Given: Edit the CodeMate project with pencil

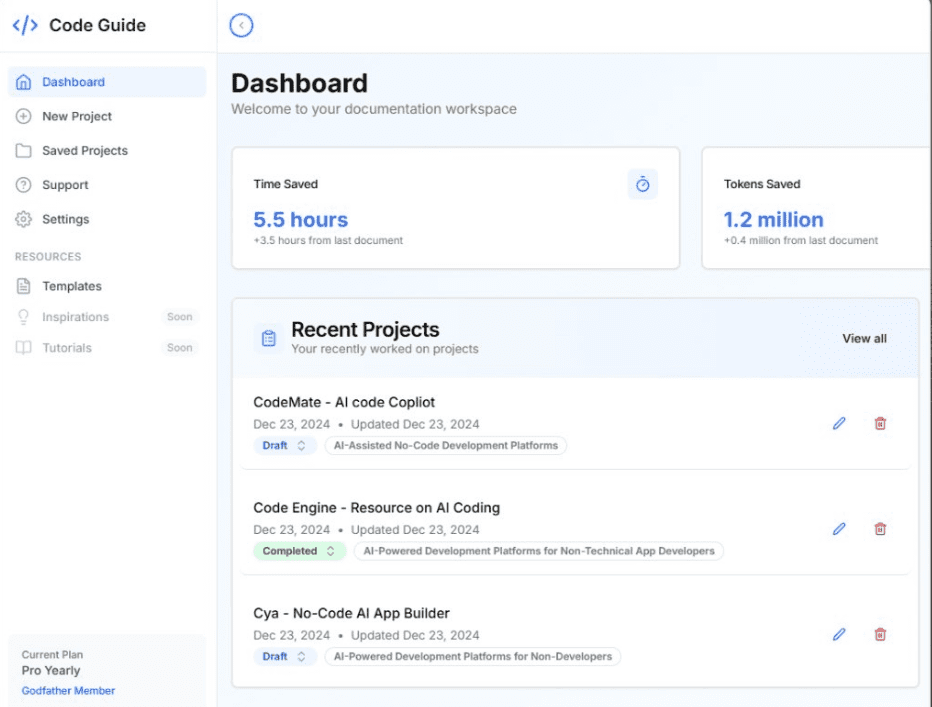Looking at the screenshot, I should click(x=839, y=423).
